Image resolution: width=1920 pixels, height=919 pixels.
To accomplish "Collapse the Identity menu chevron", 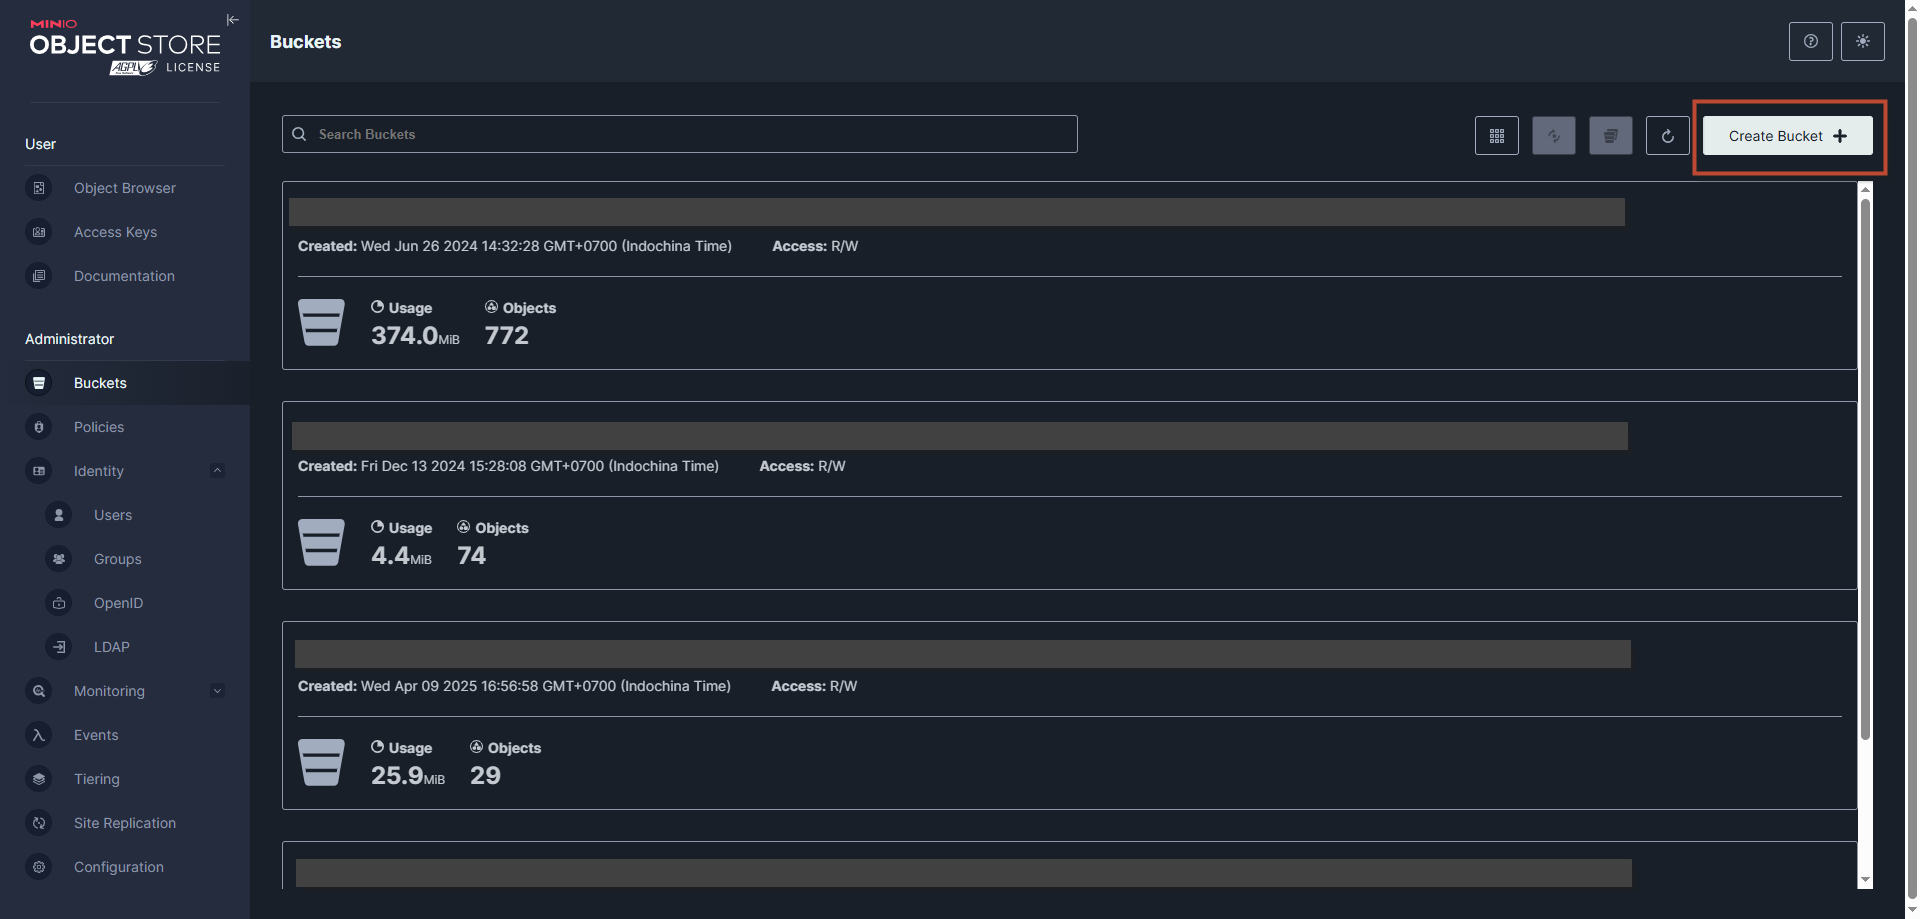I will 217,471.
